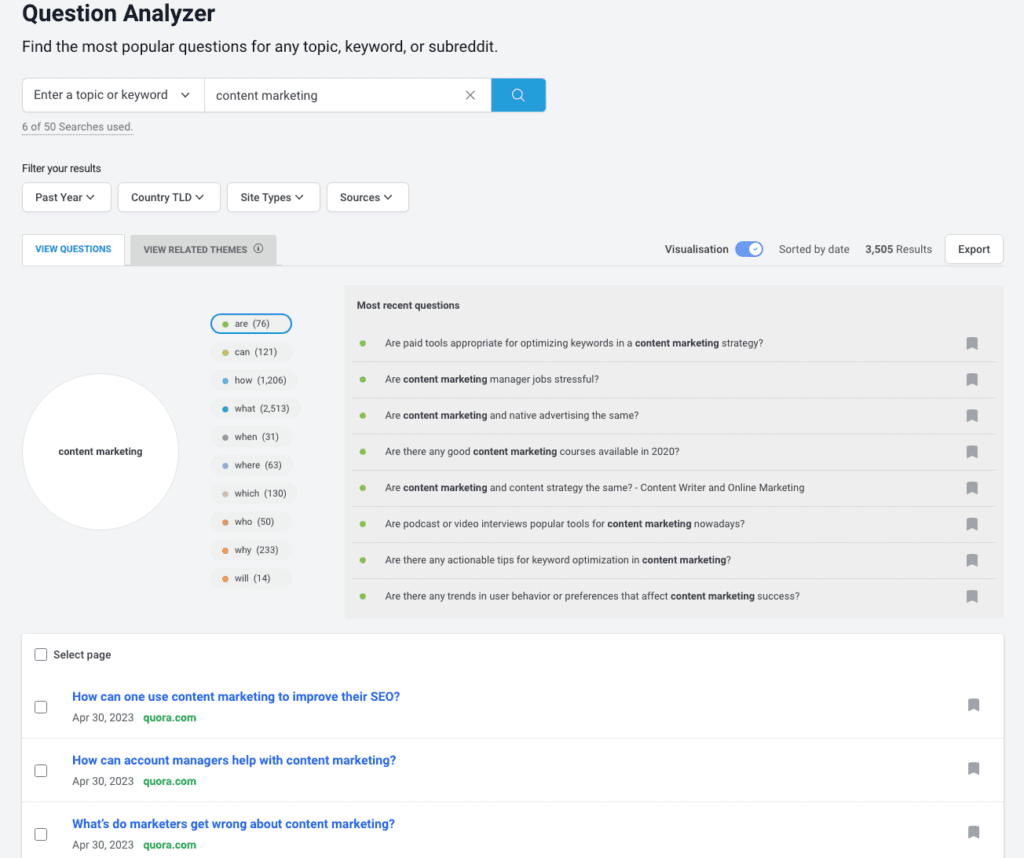Click info icon beside View Related Themes
The image size is (1024, 858).
pyautogui.click(x=259, y=249)
